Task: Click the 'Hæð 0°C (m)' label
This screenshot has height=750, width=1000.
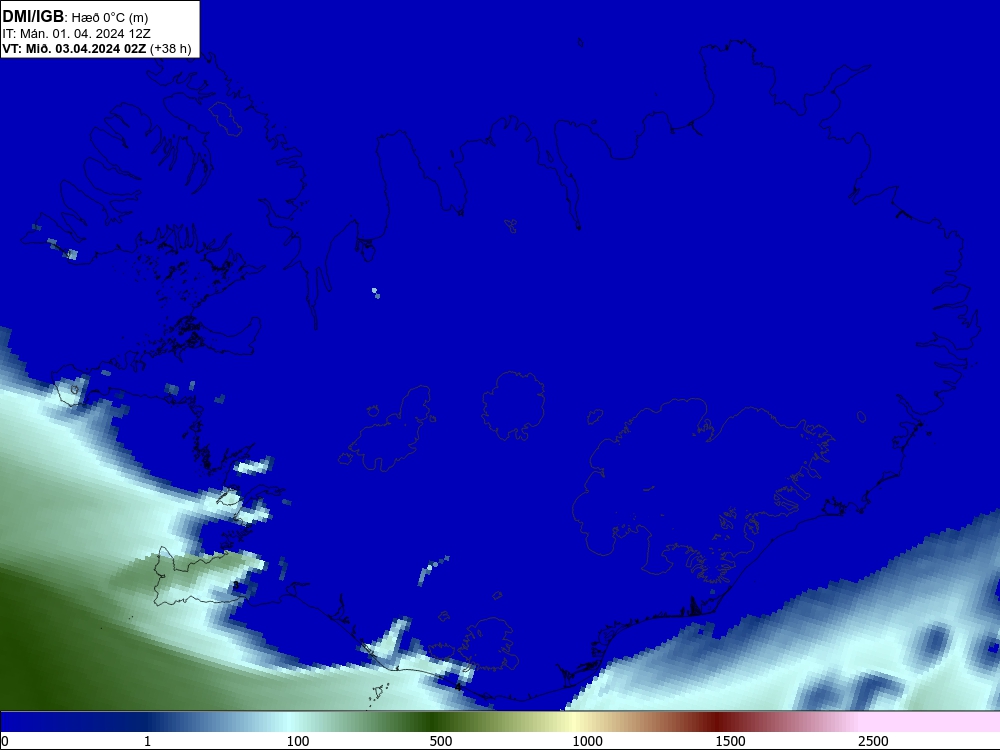Action: pos(110,18)
